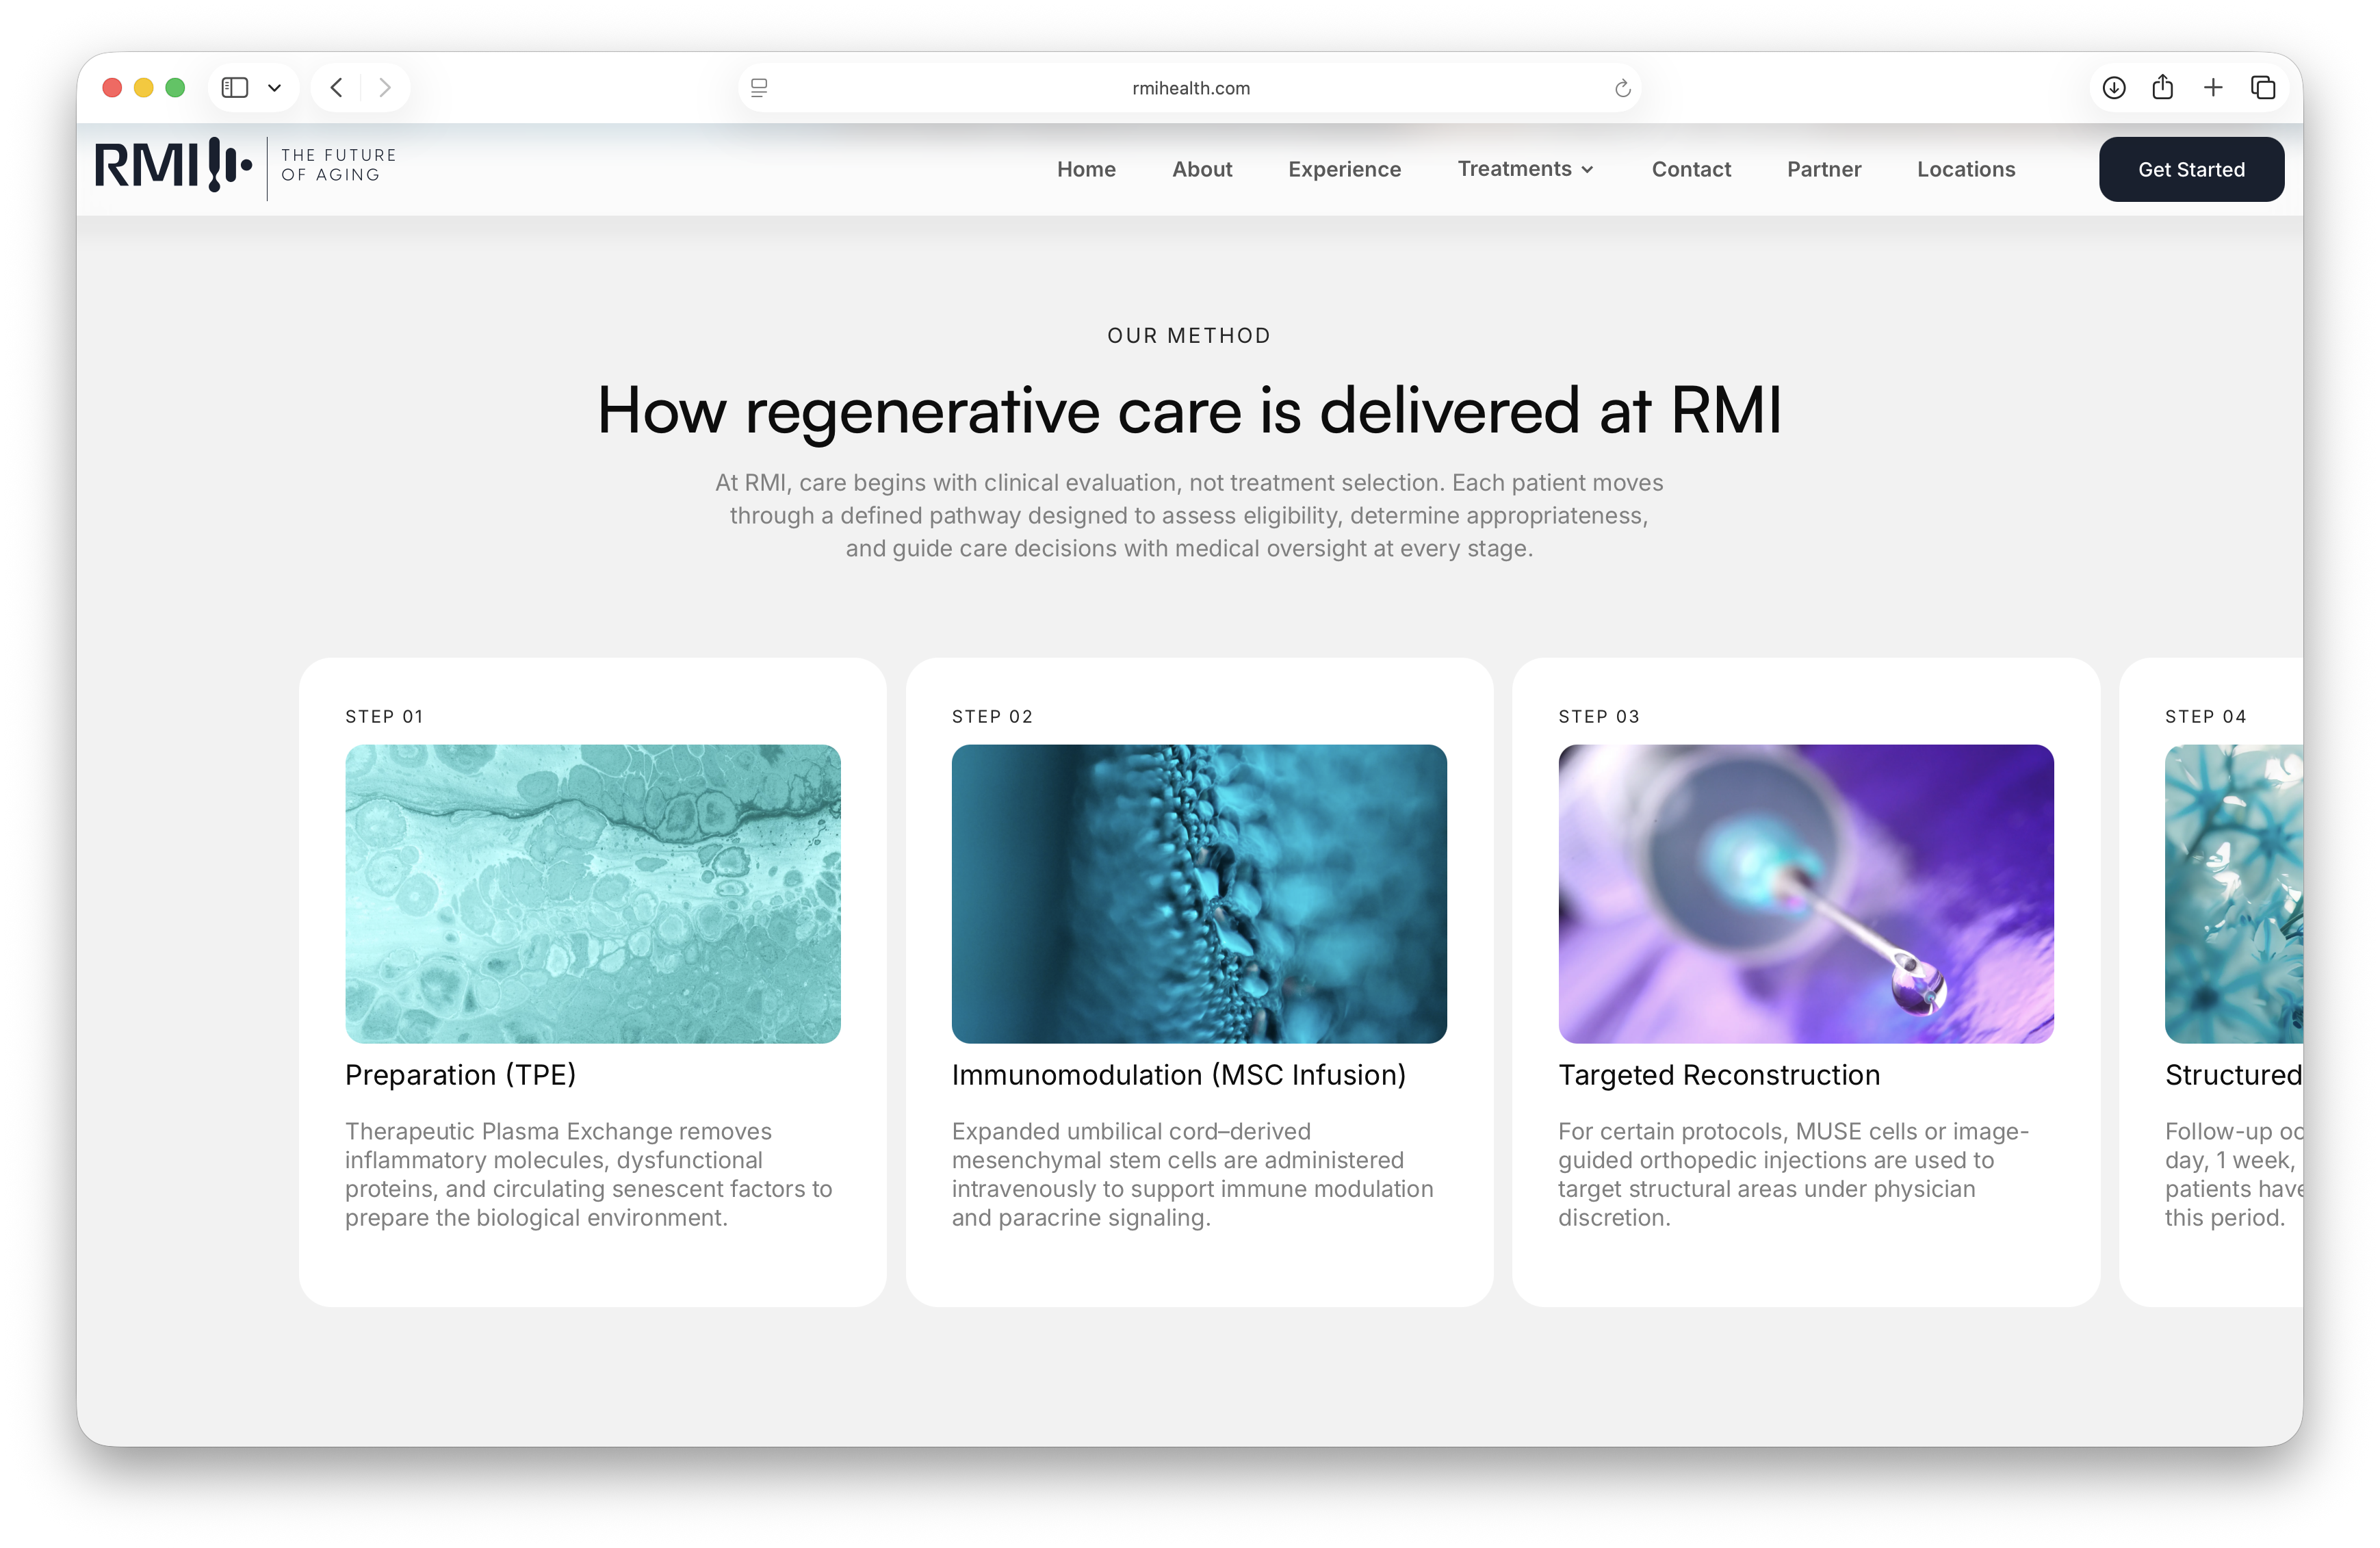Go forward with the forward arrow

385,88
